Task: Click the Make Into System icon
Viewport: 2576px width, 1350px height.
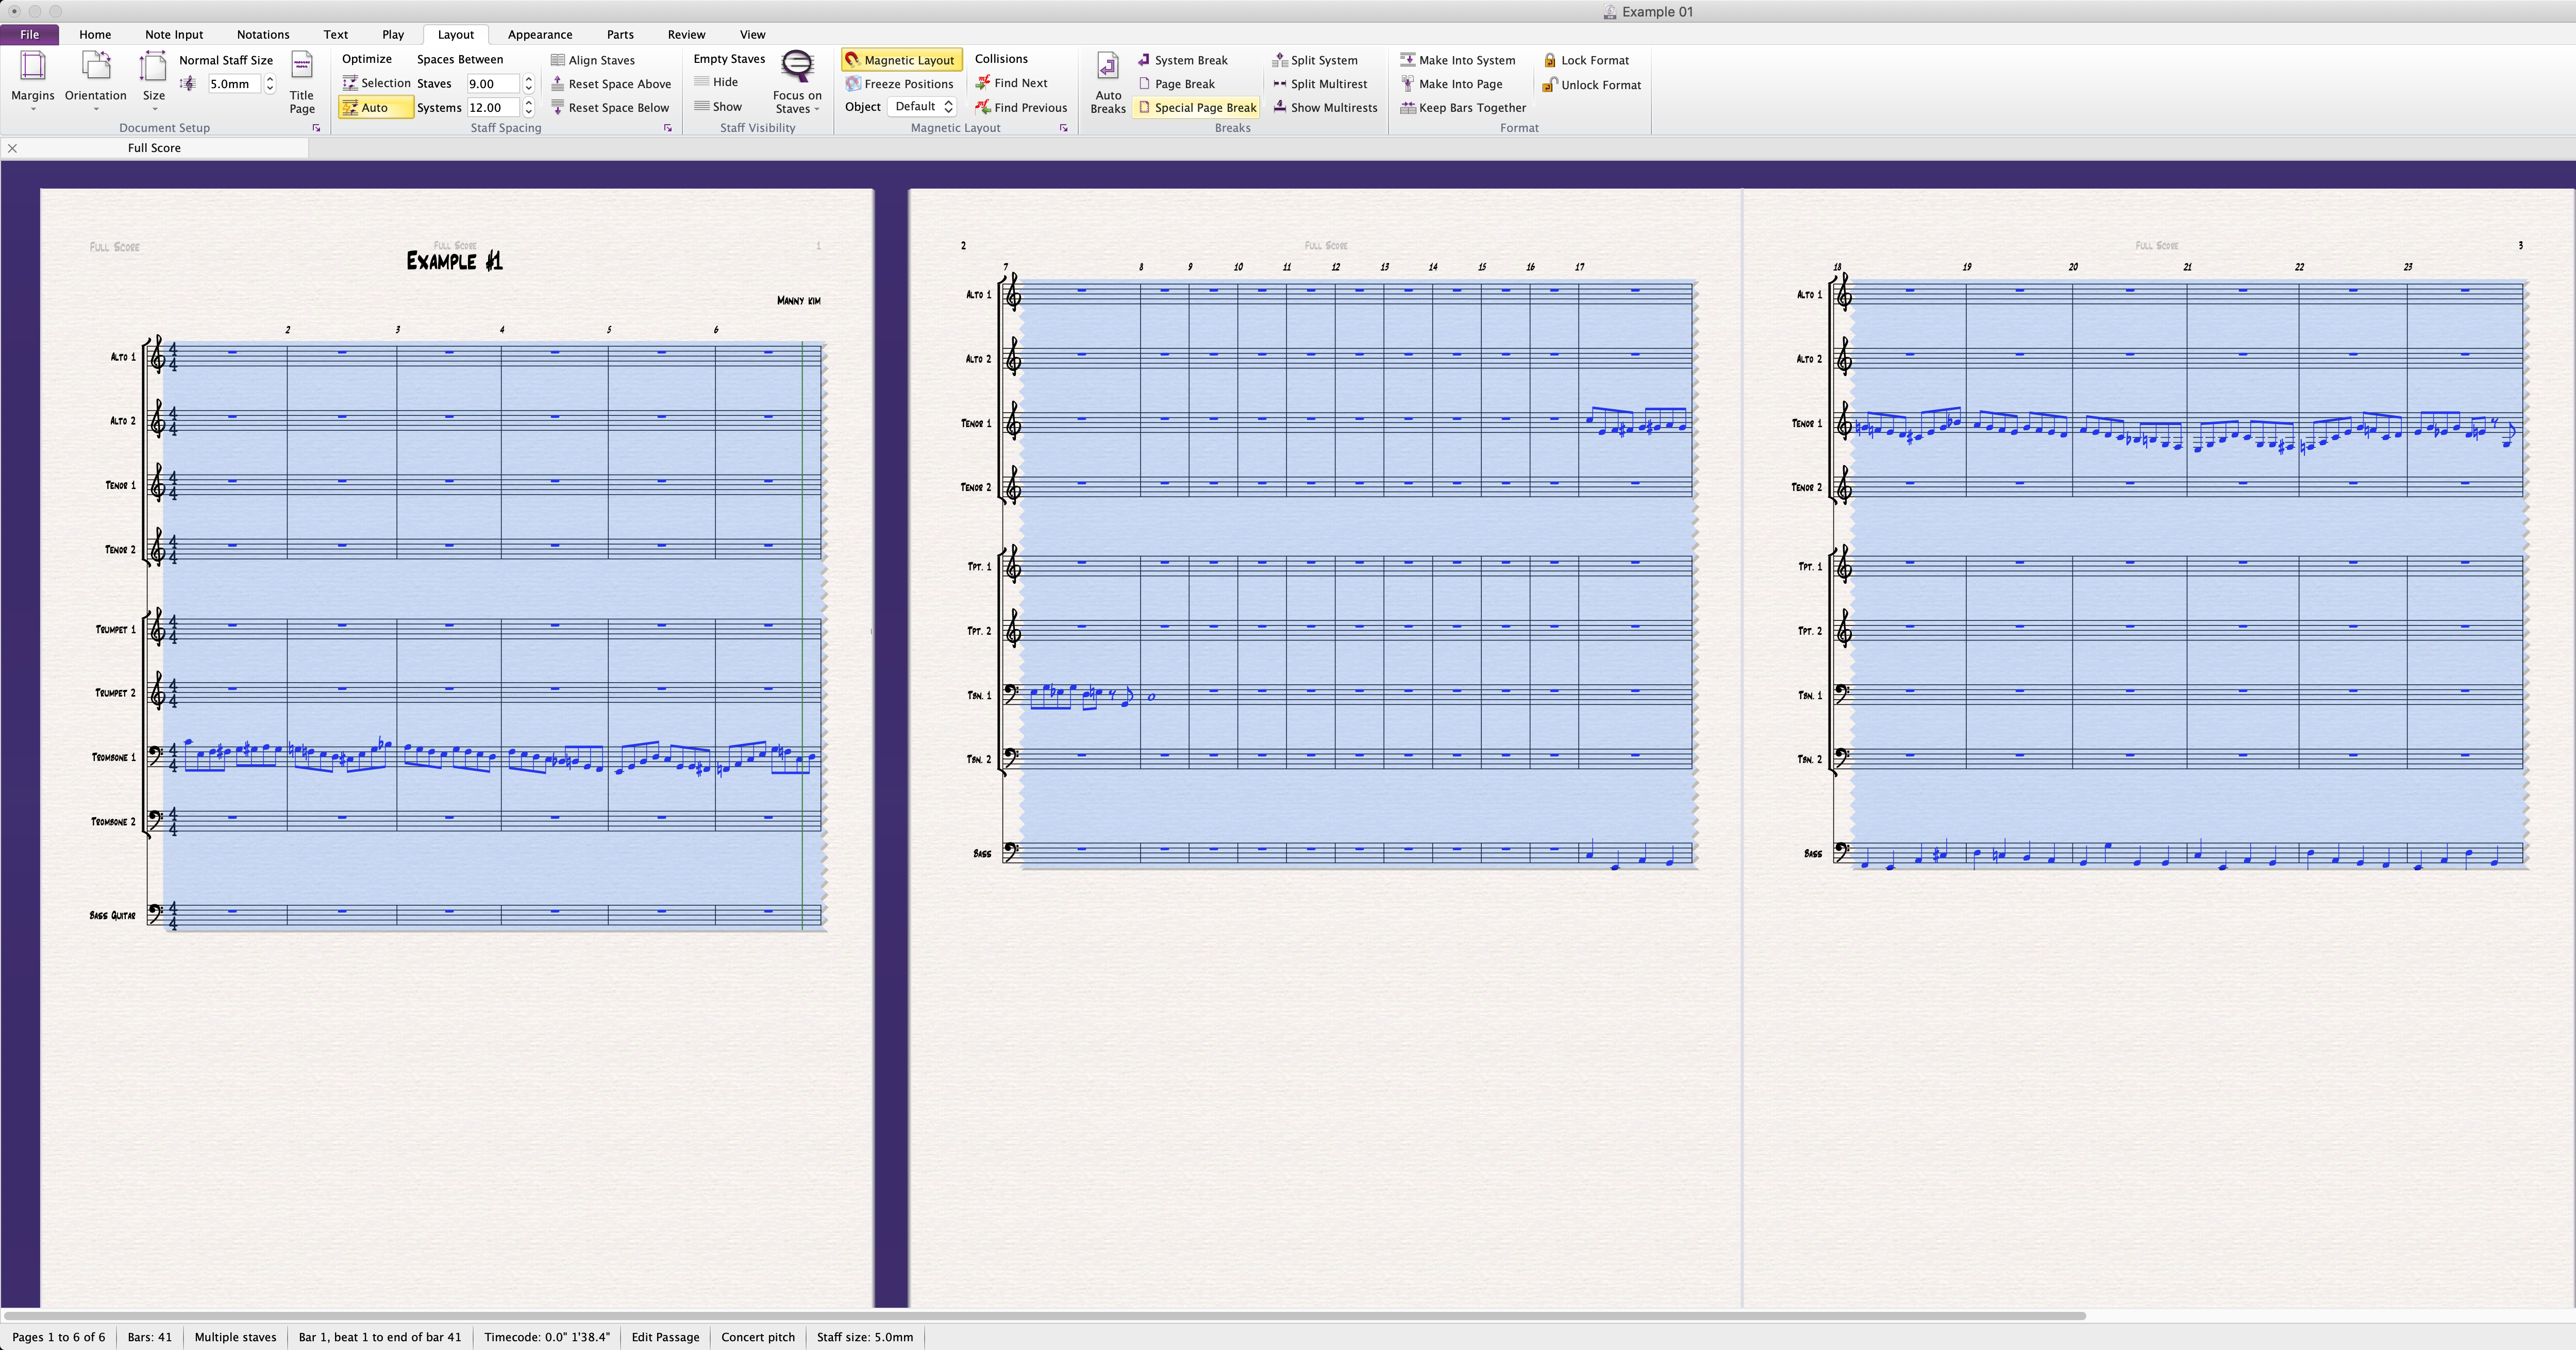Action: [x=1408, y=60]
